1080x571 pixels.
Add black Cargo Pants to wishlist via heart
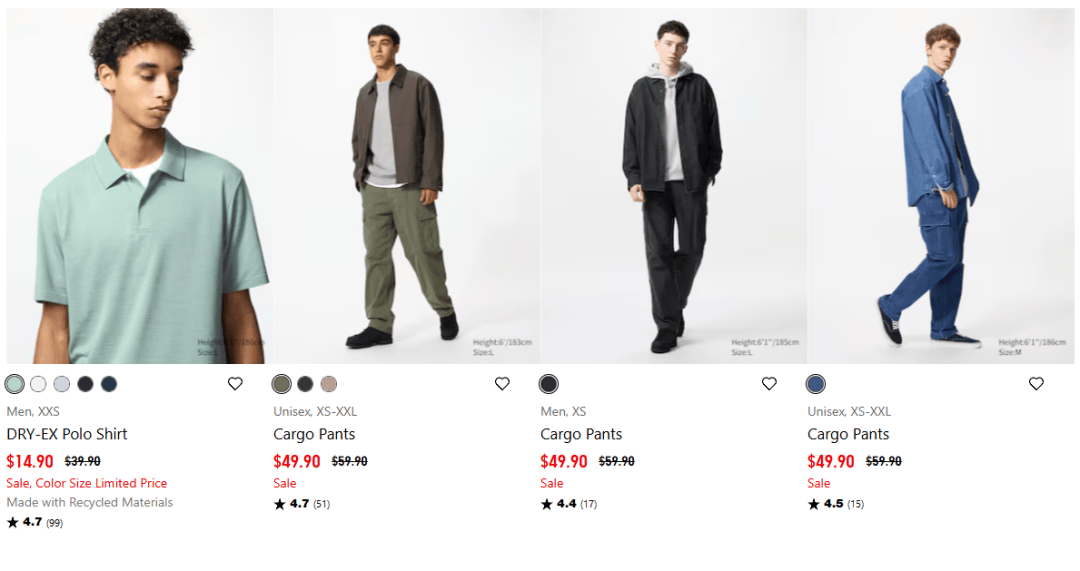point(769,384)
